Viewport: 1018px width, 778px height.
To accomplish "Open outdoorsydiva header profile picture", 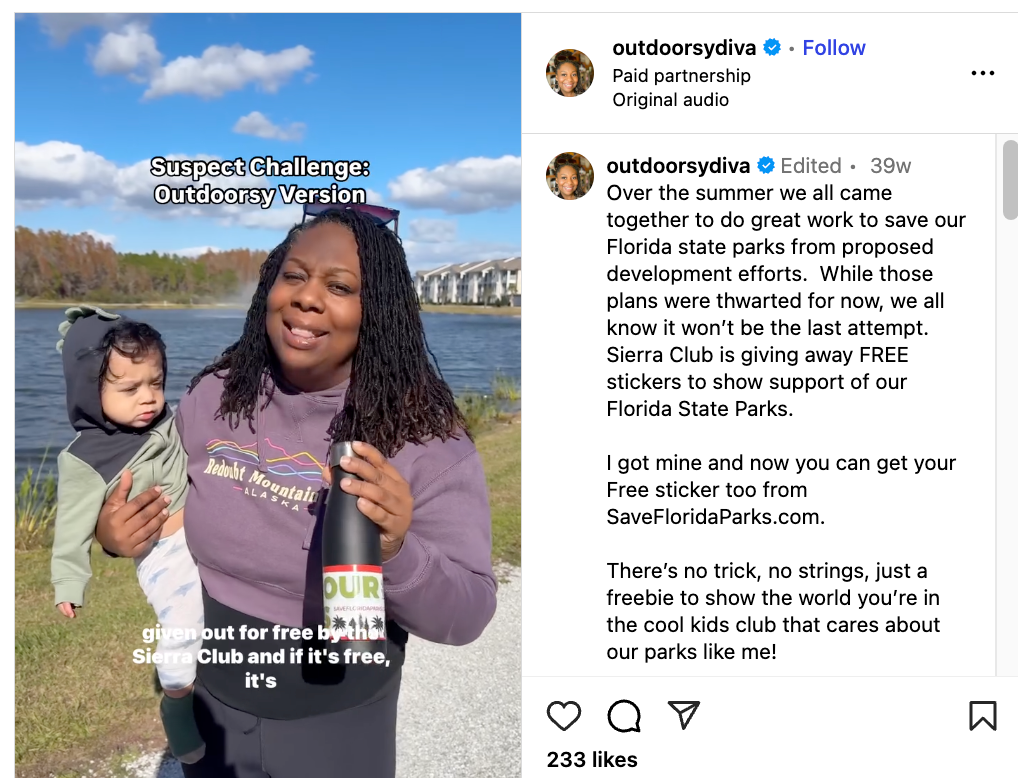I will 569,73.
